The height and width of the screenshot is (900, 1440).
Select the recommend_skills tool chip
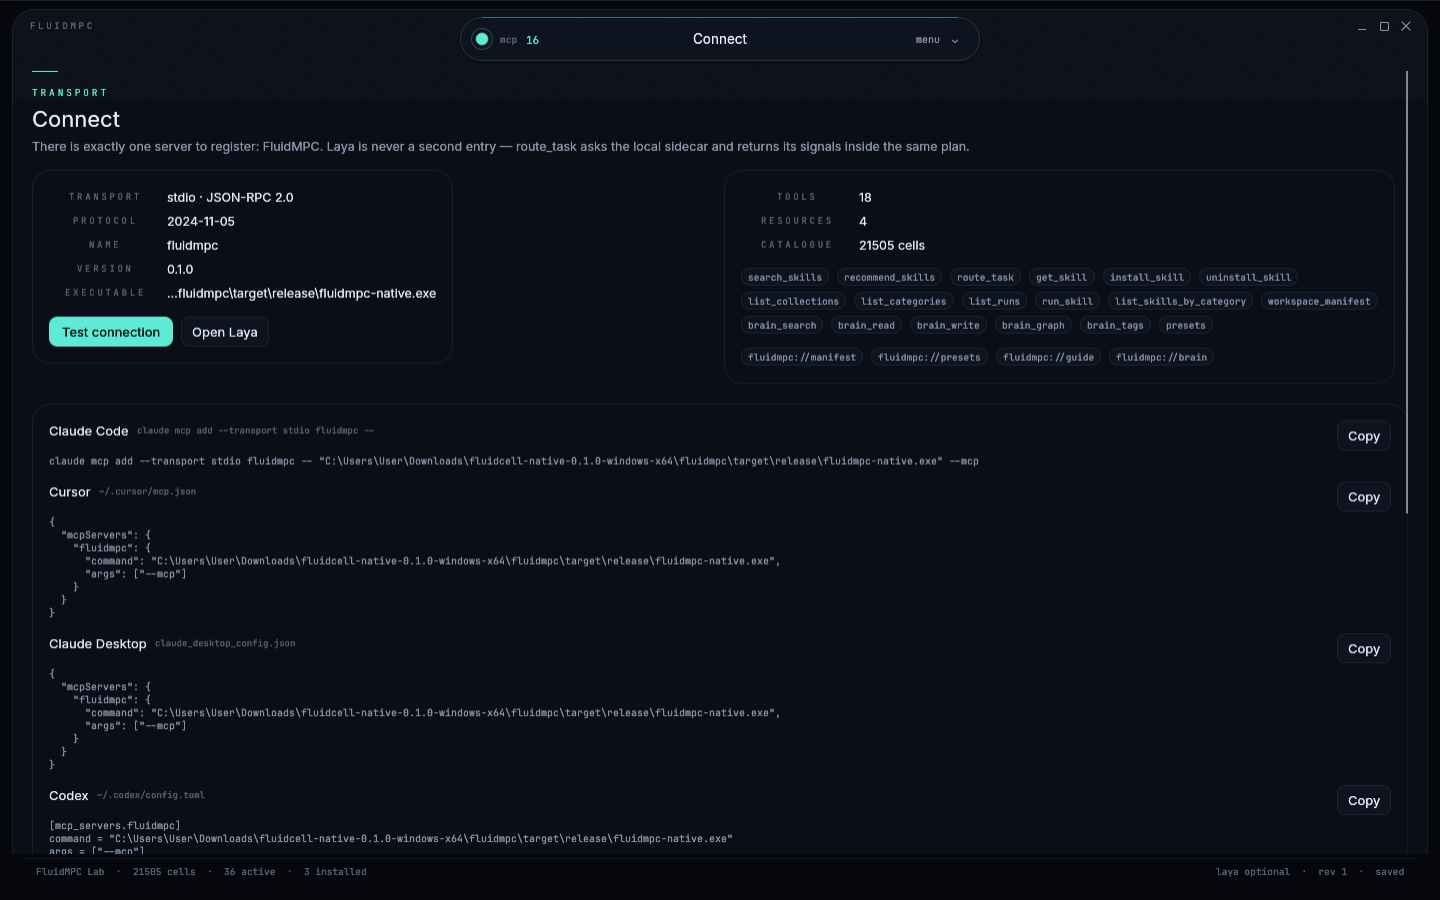tap(890, 278)
